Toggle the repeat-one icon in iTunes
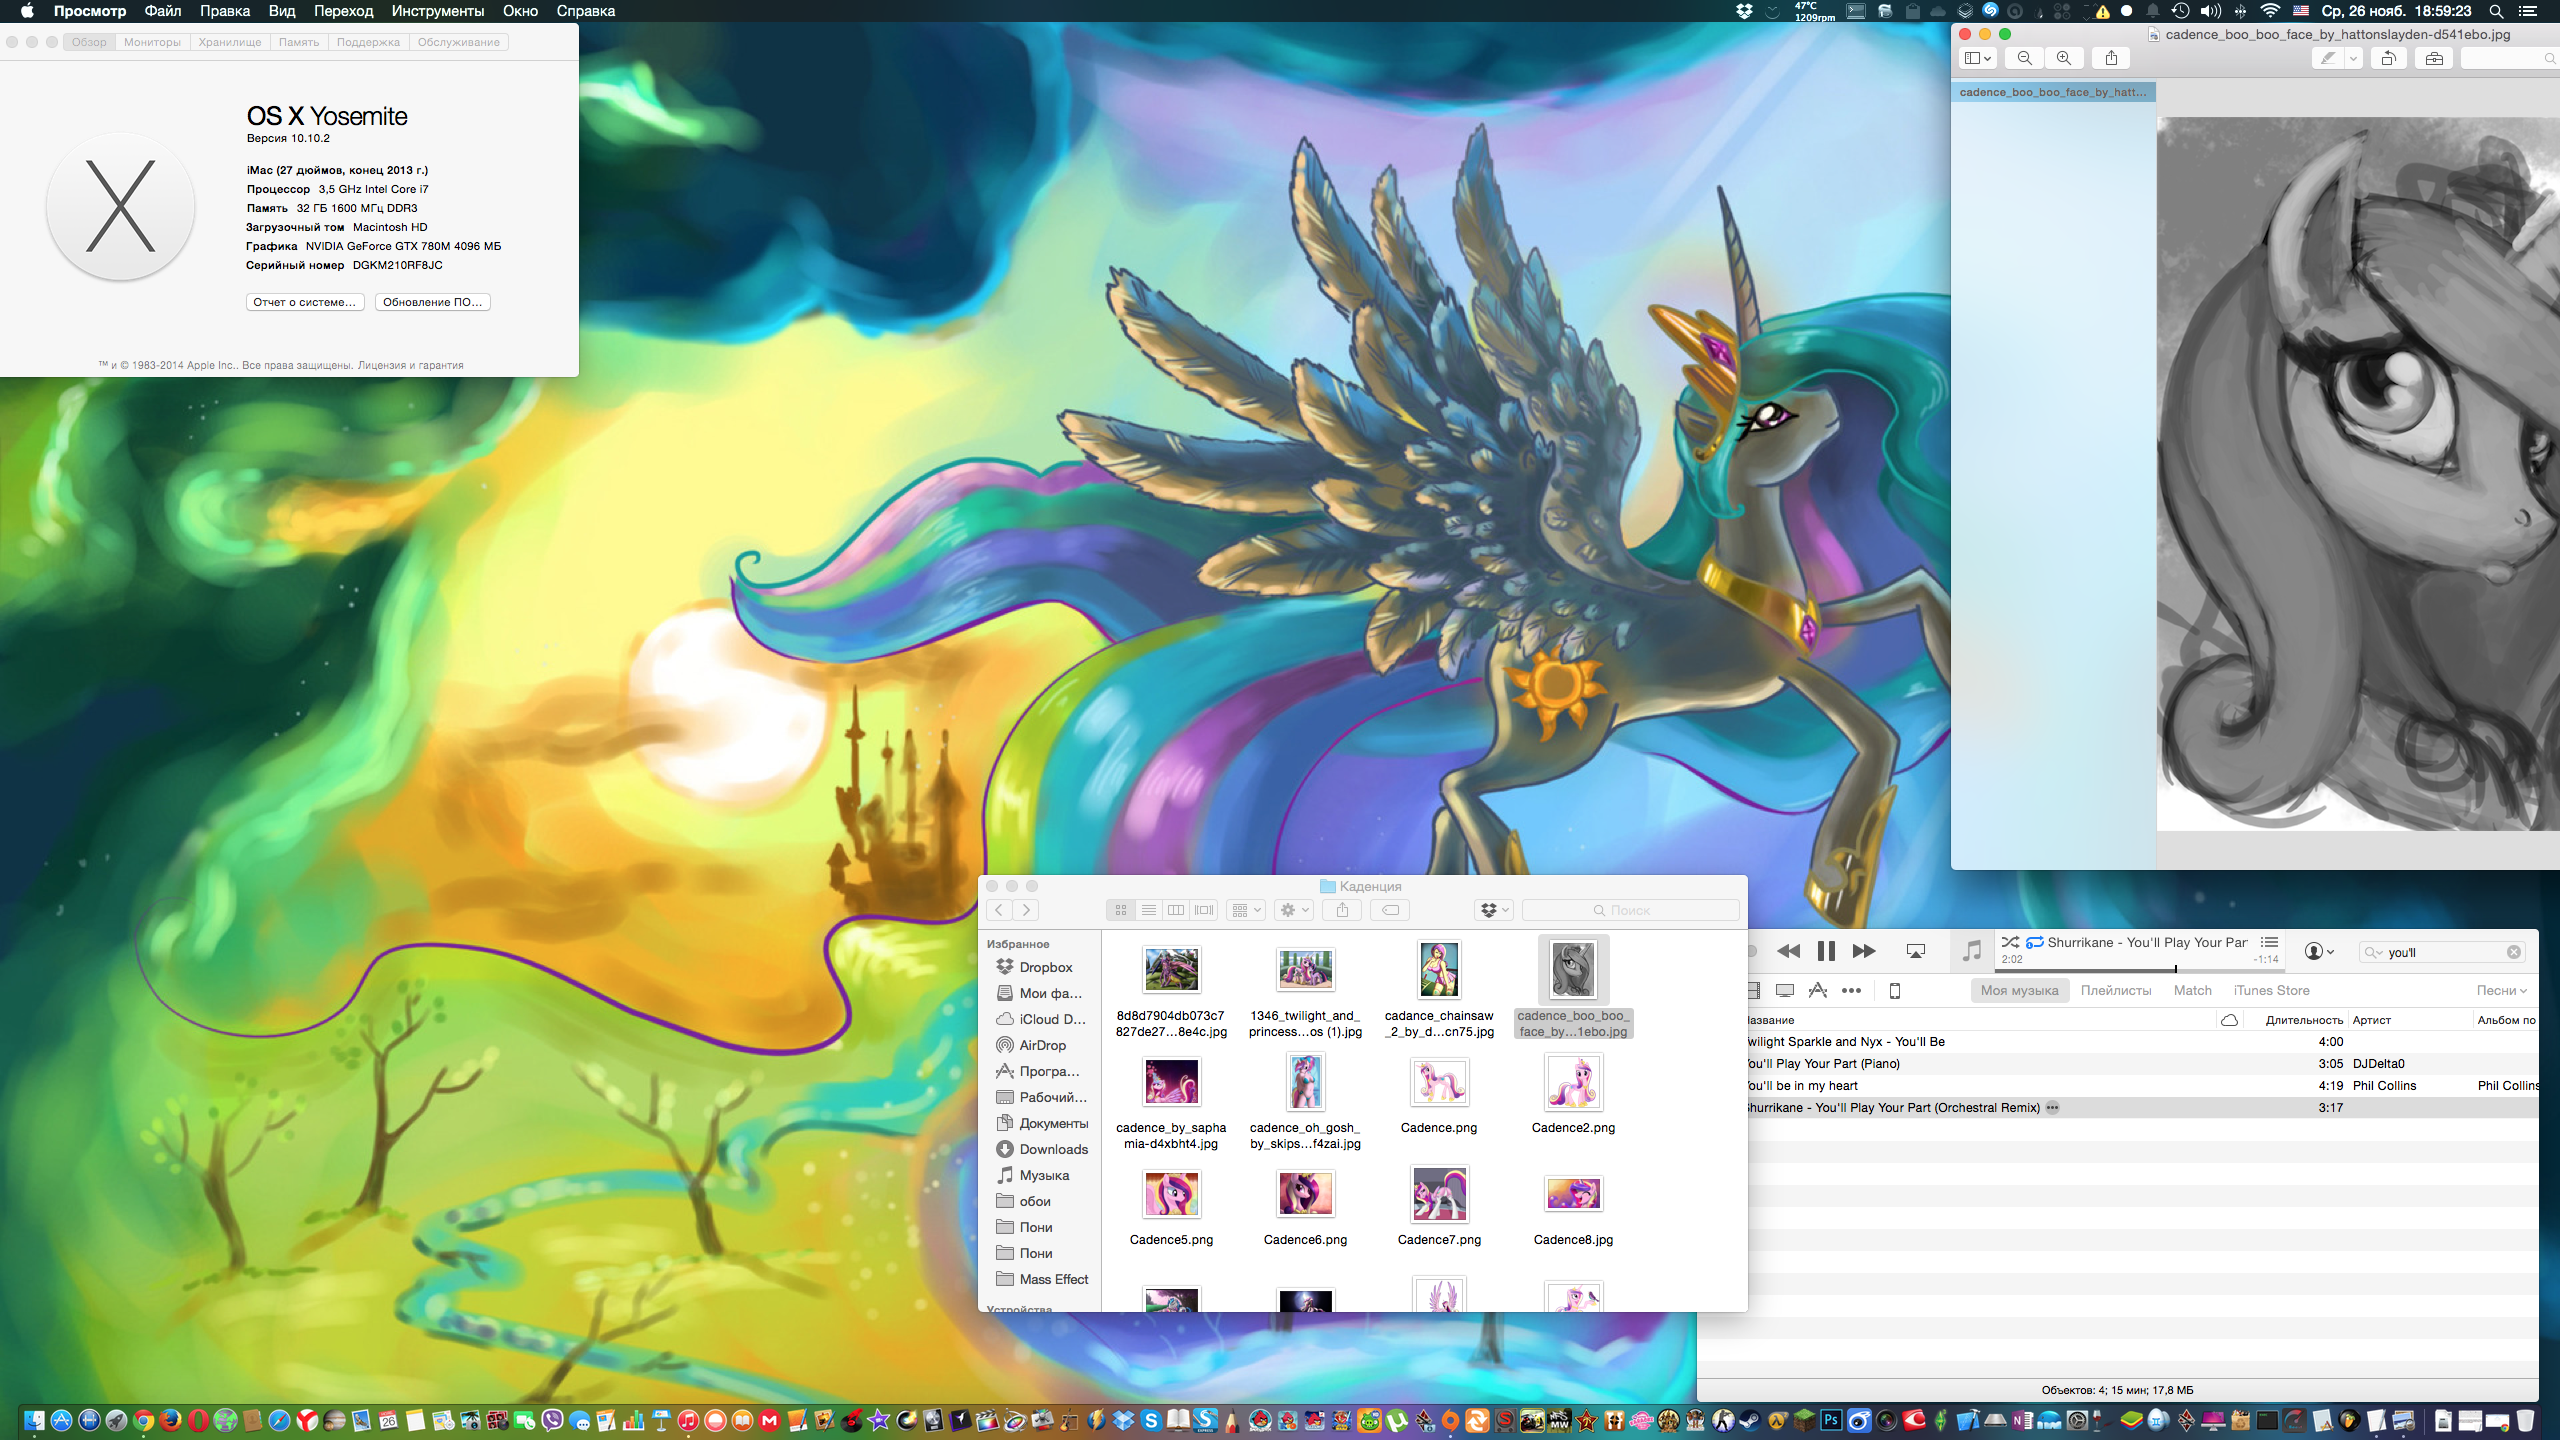 (2034, 942)
